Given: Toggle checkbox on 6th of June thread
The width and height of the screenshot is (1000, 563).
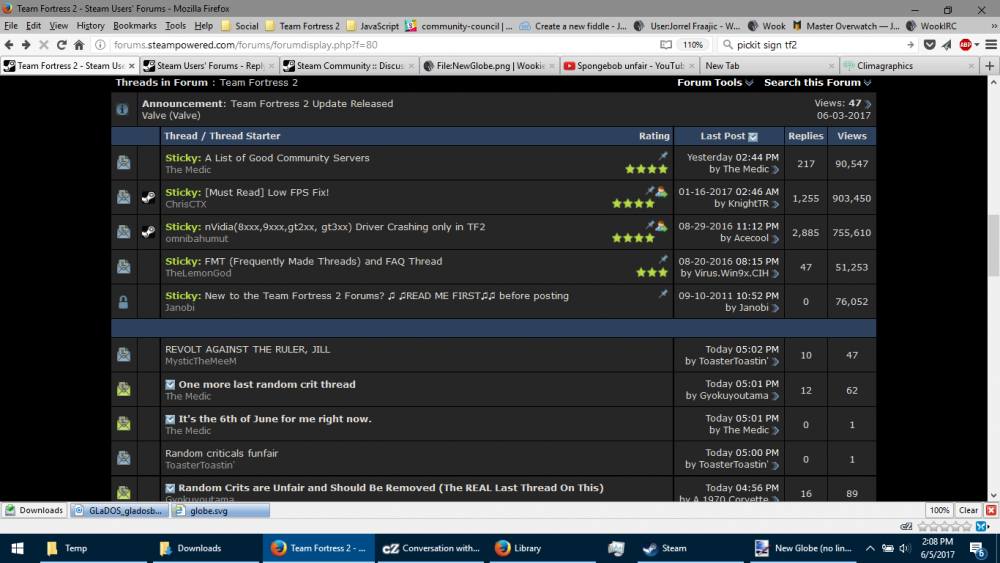Looking at the screenshot, I should (170, 420).
